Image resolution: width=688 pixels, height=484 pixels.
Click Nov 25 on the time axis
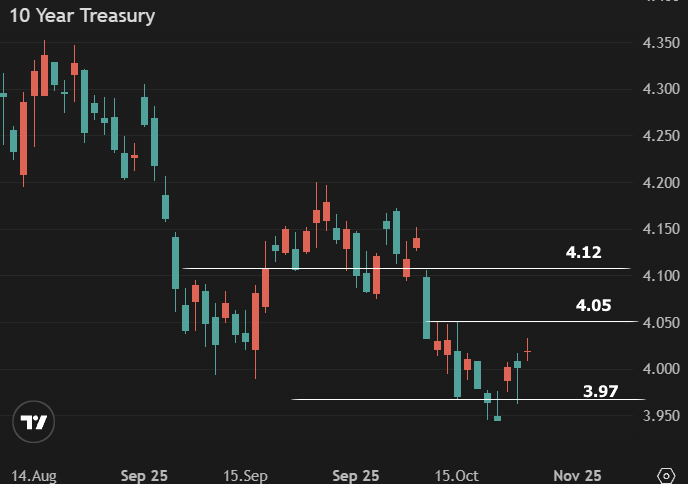pos(577,474)
